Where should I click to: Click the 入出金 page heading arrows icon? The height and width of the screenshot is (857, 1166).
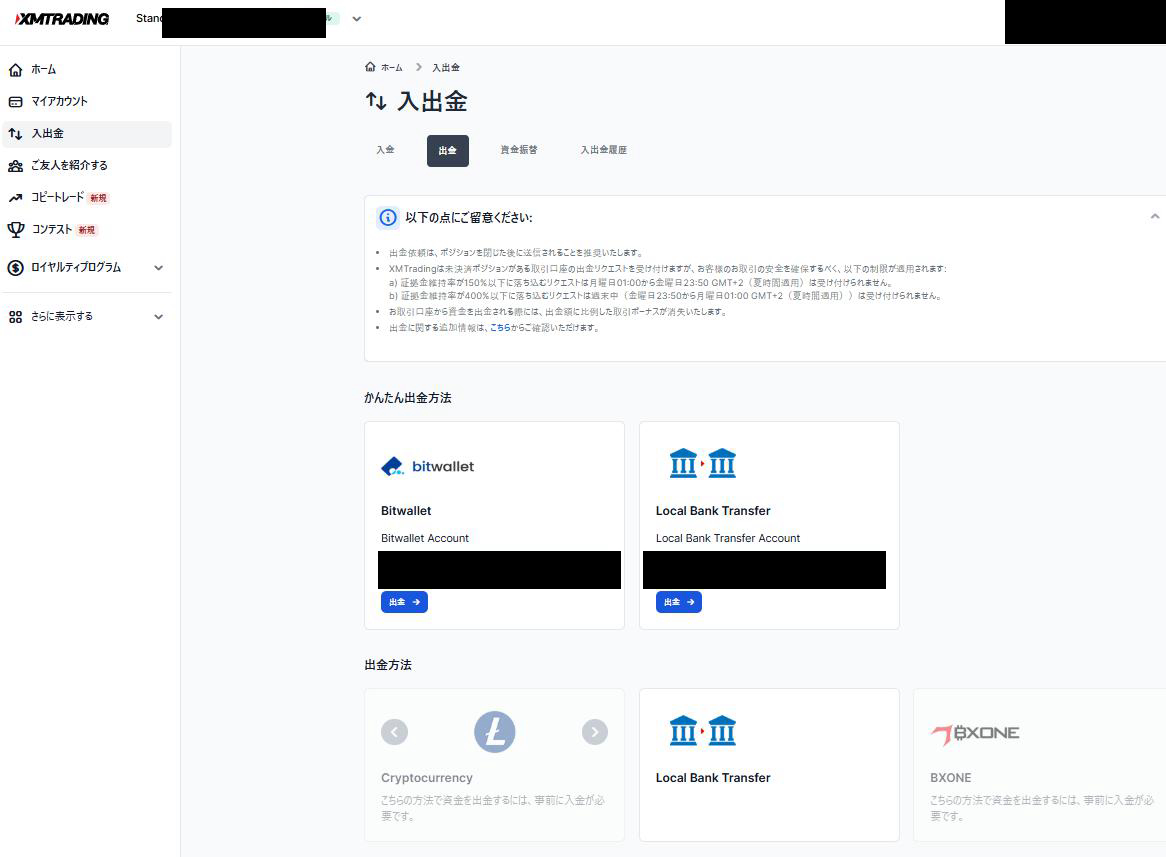(376, 101)
